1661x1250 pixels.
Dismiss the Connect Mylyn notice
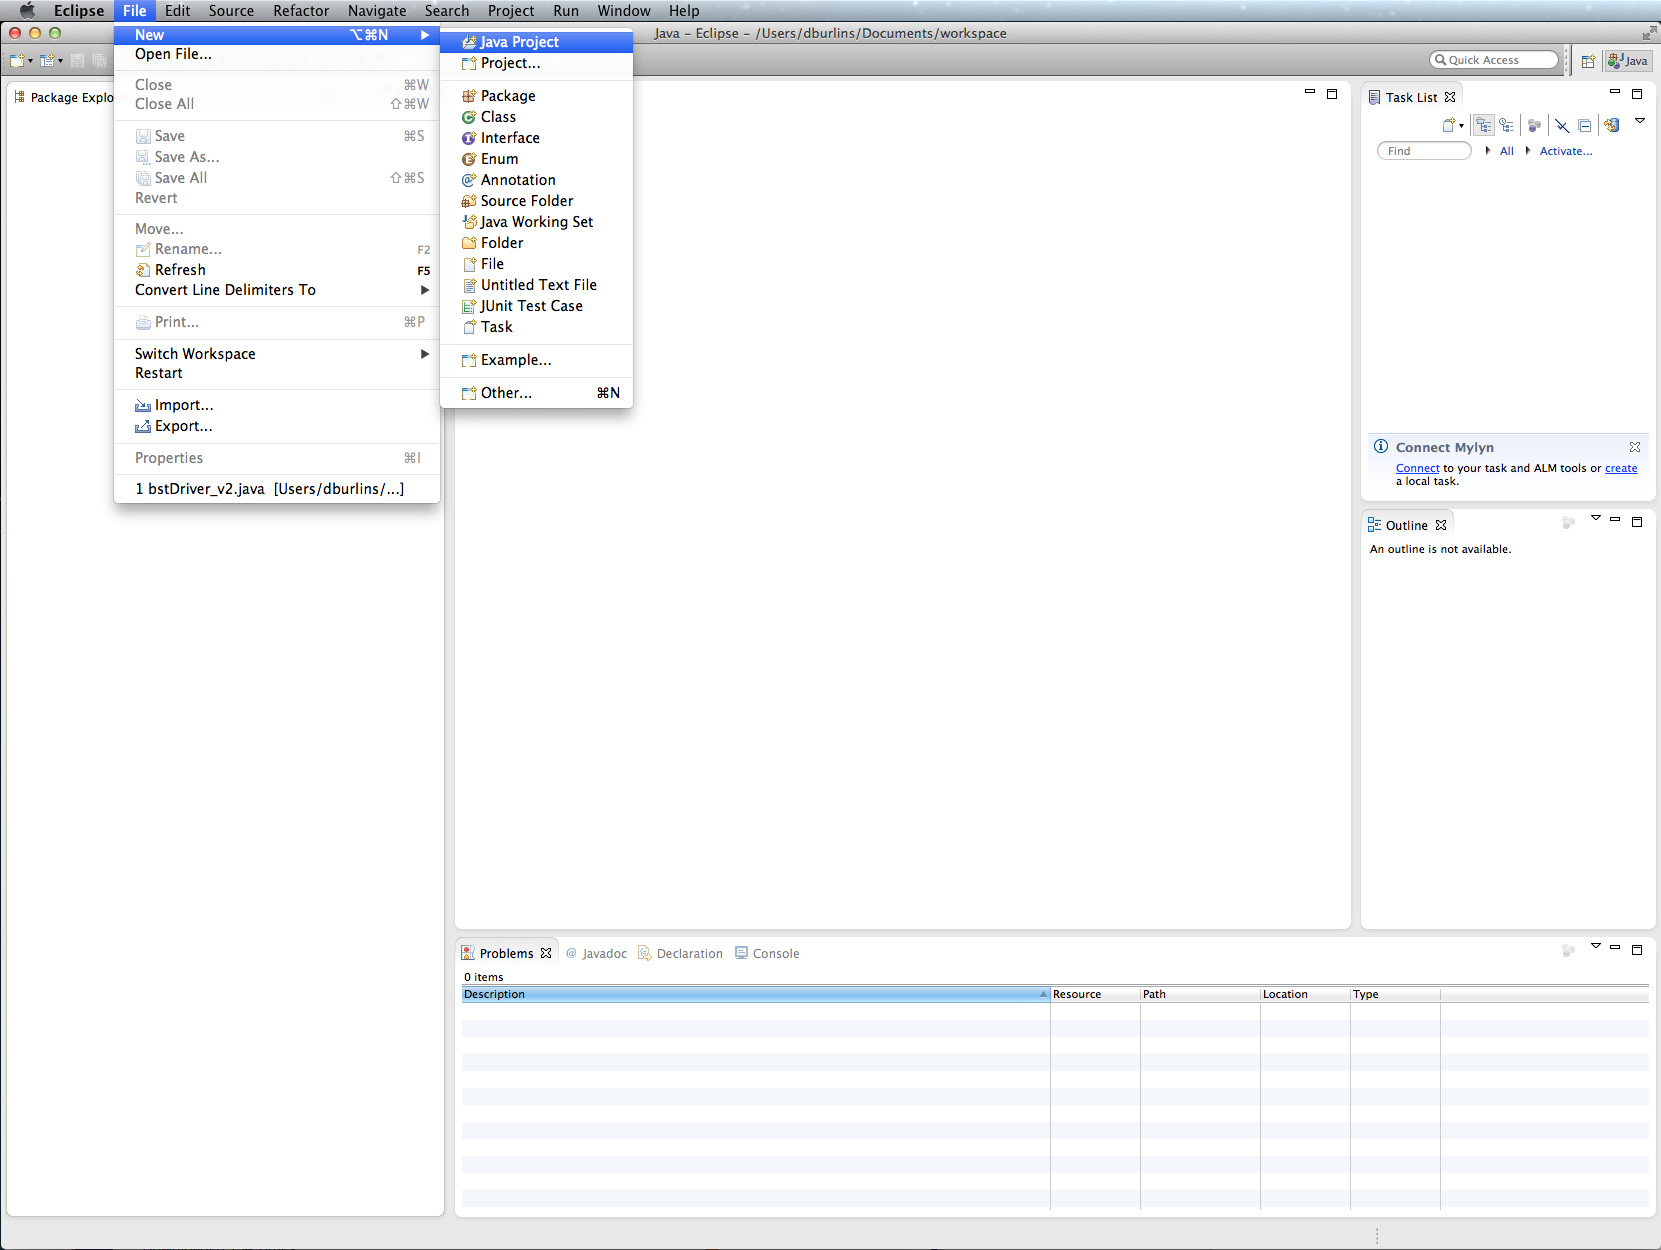pos(1635,447)
